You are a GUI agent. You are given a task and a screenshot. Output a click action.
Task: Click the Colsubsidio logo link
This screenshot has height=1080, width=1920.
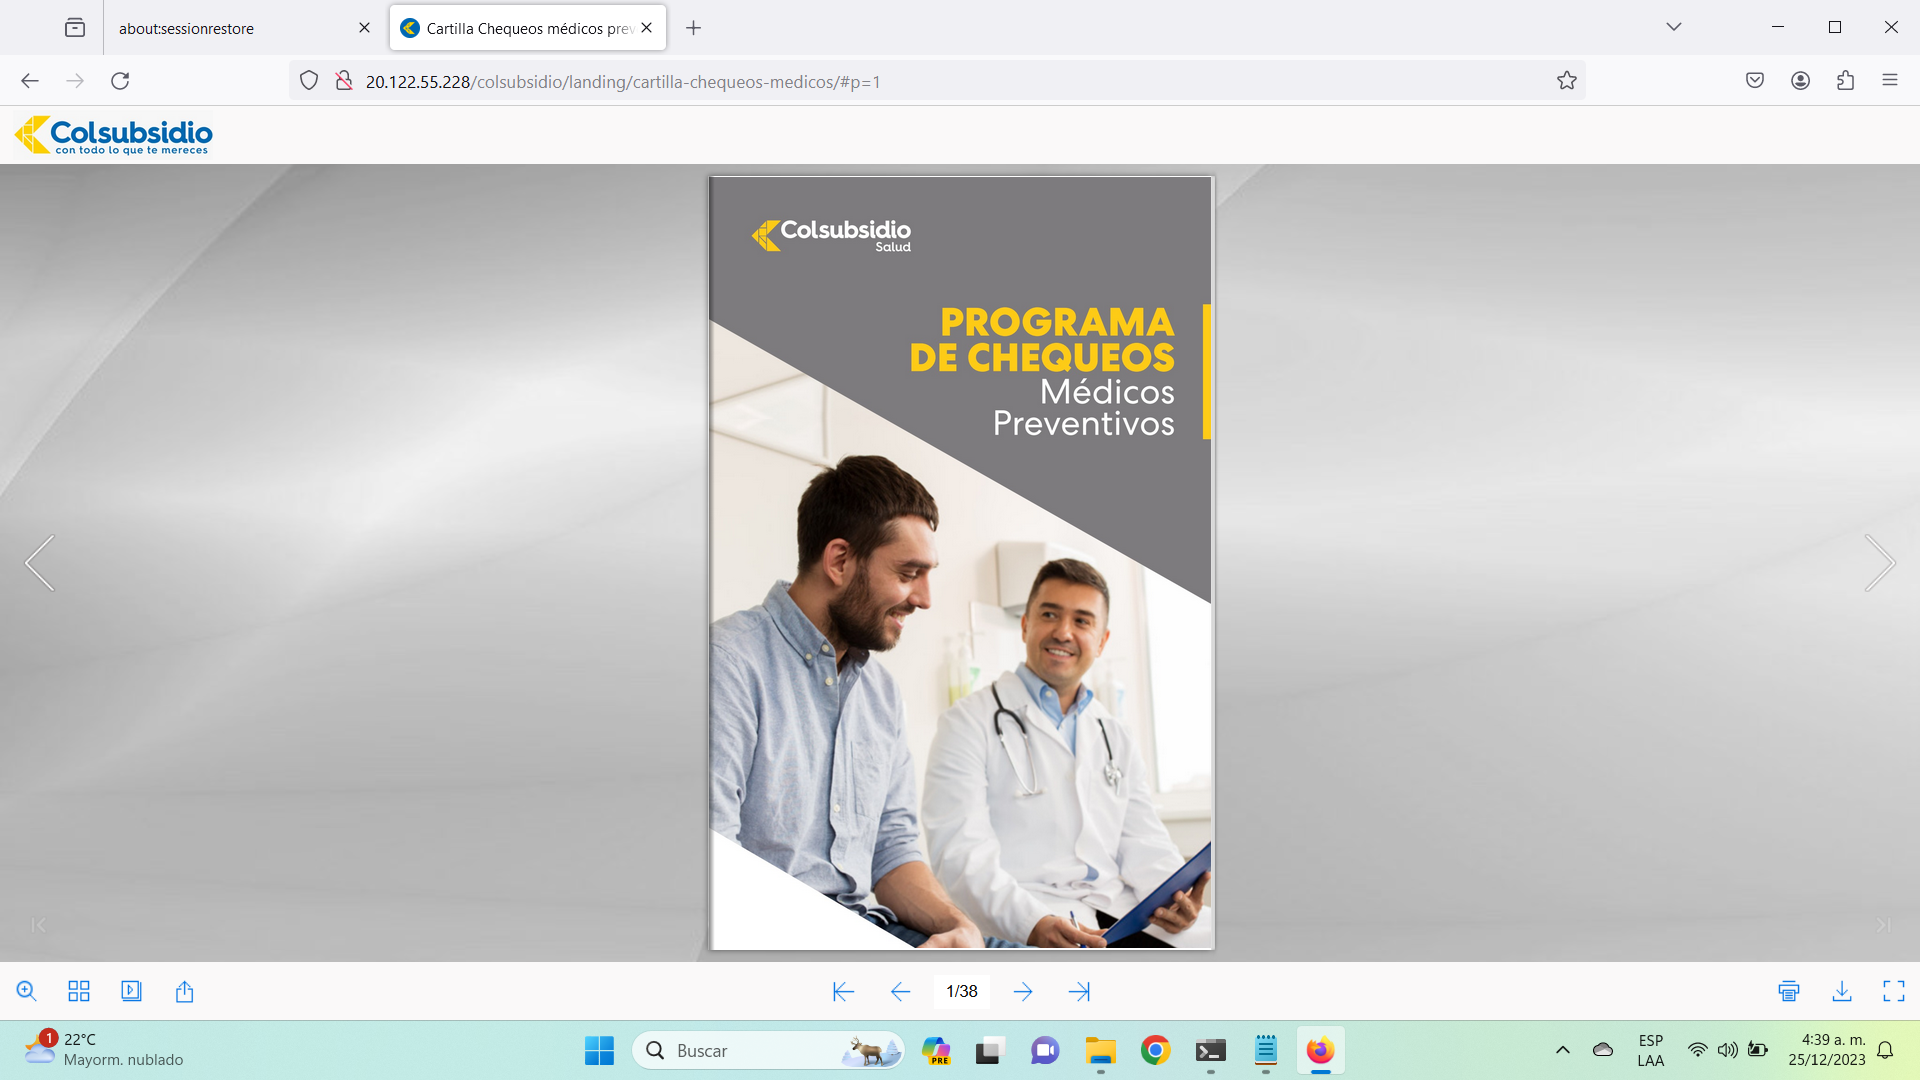click(114, 135)
